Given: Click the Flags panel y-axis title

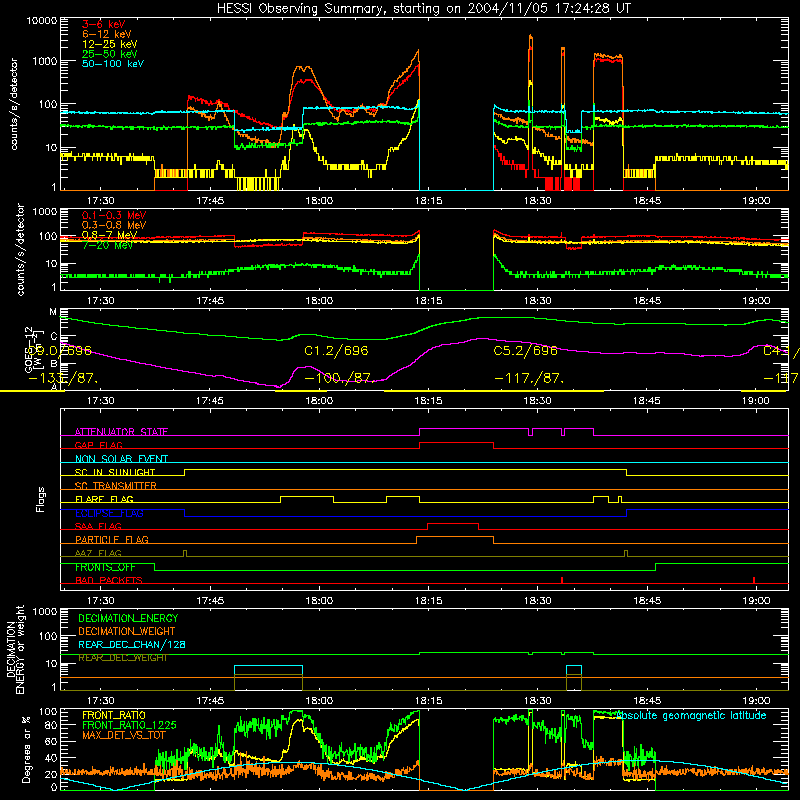Looking at the screenshot, I should pos(40,499).
